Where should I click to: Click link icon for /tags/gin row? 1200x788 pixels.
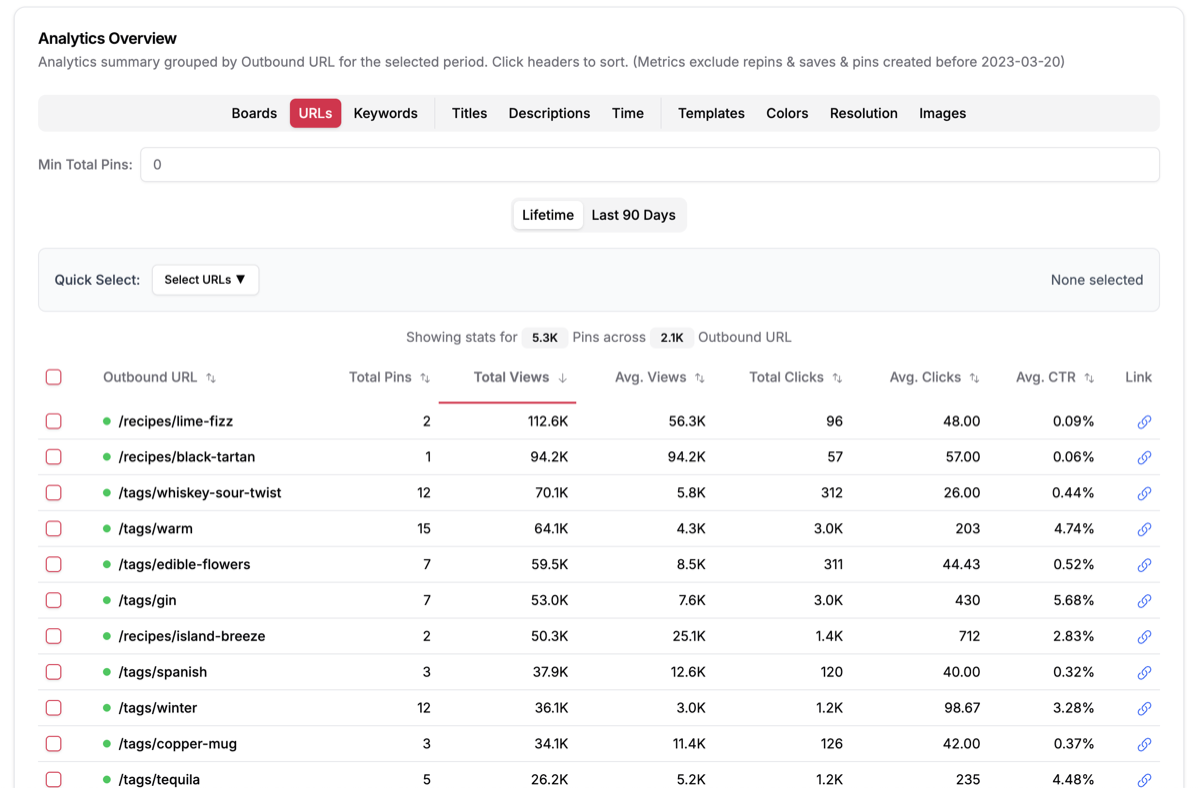tap(1144, 601)
